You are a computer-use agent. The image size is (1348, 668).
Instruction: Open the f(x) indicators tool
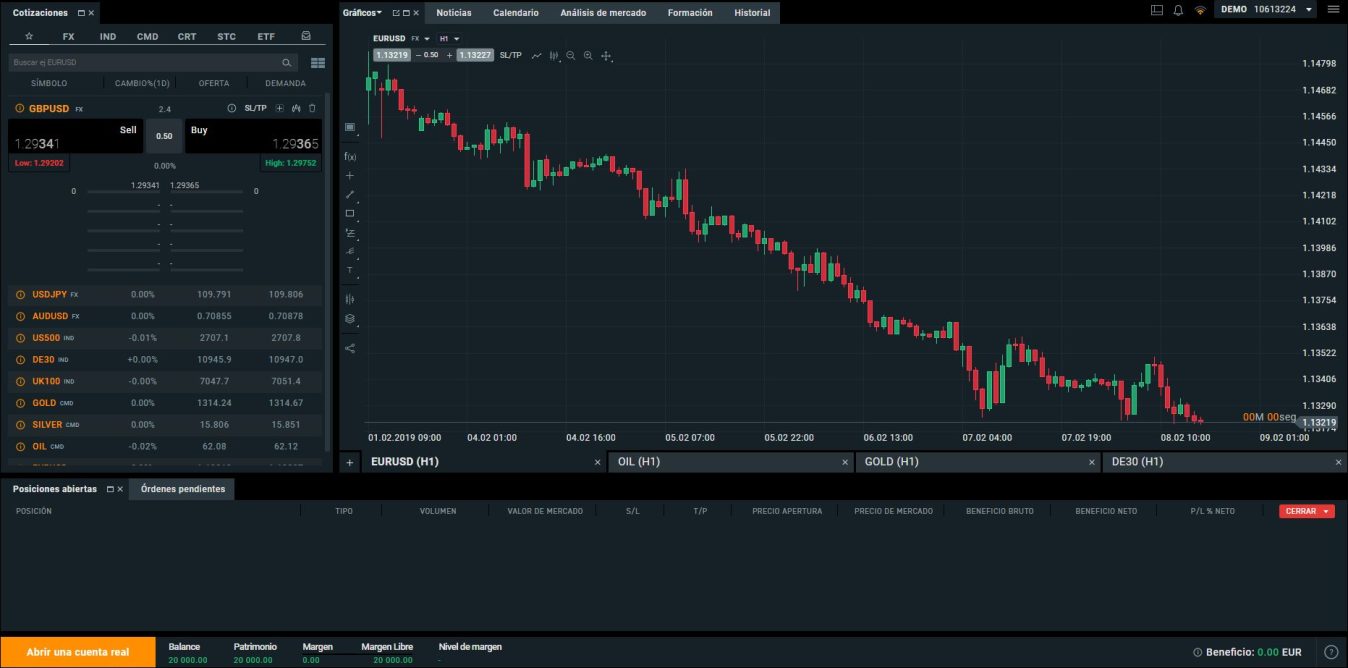[x=350, y=156]
